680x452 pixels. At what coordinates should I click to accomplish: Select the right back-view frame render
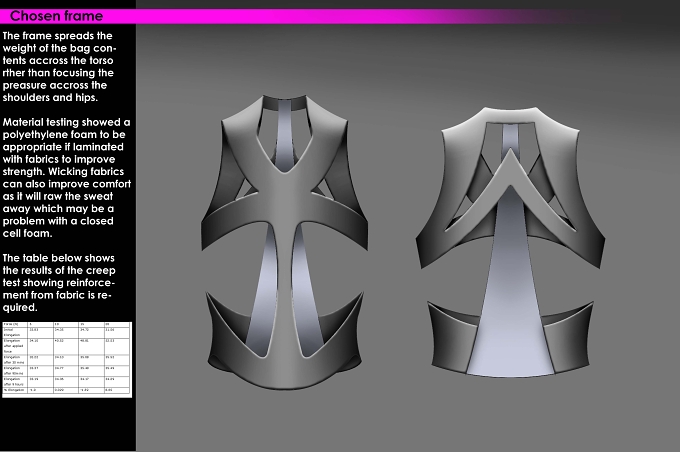point(510,242)
